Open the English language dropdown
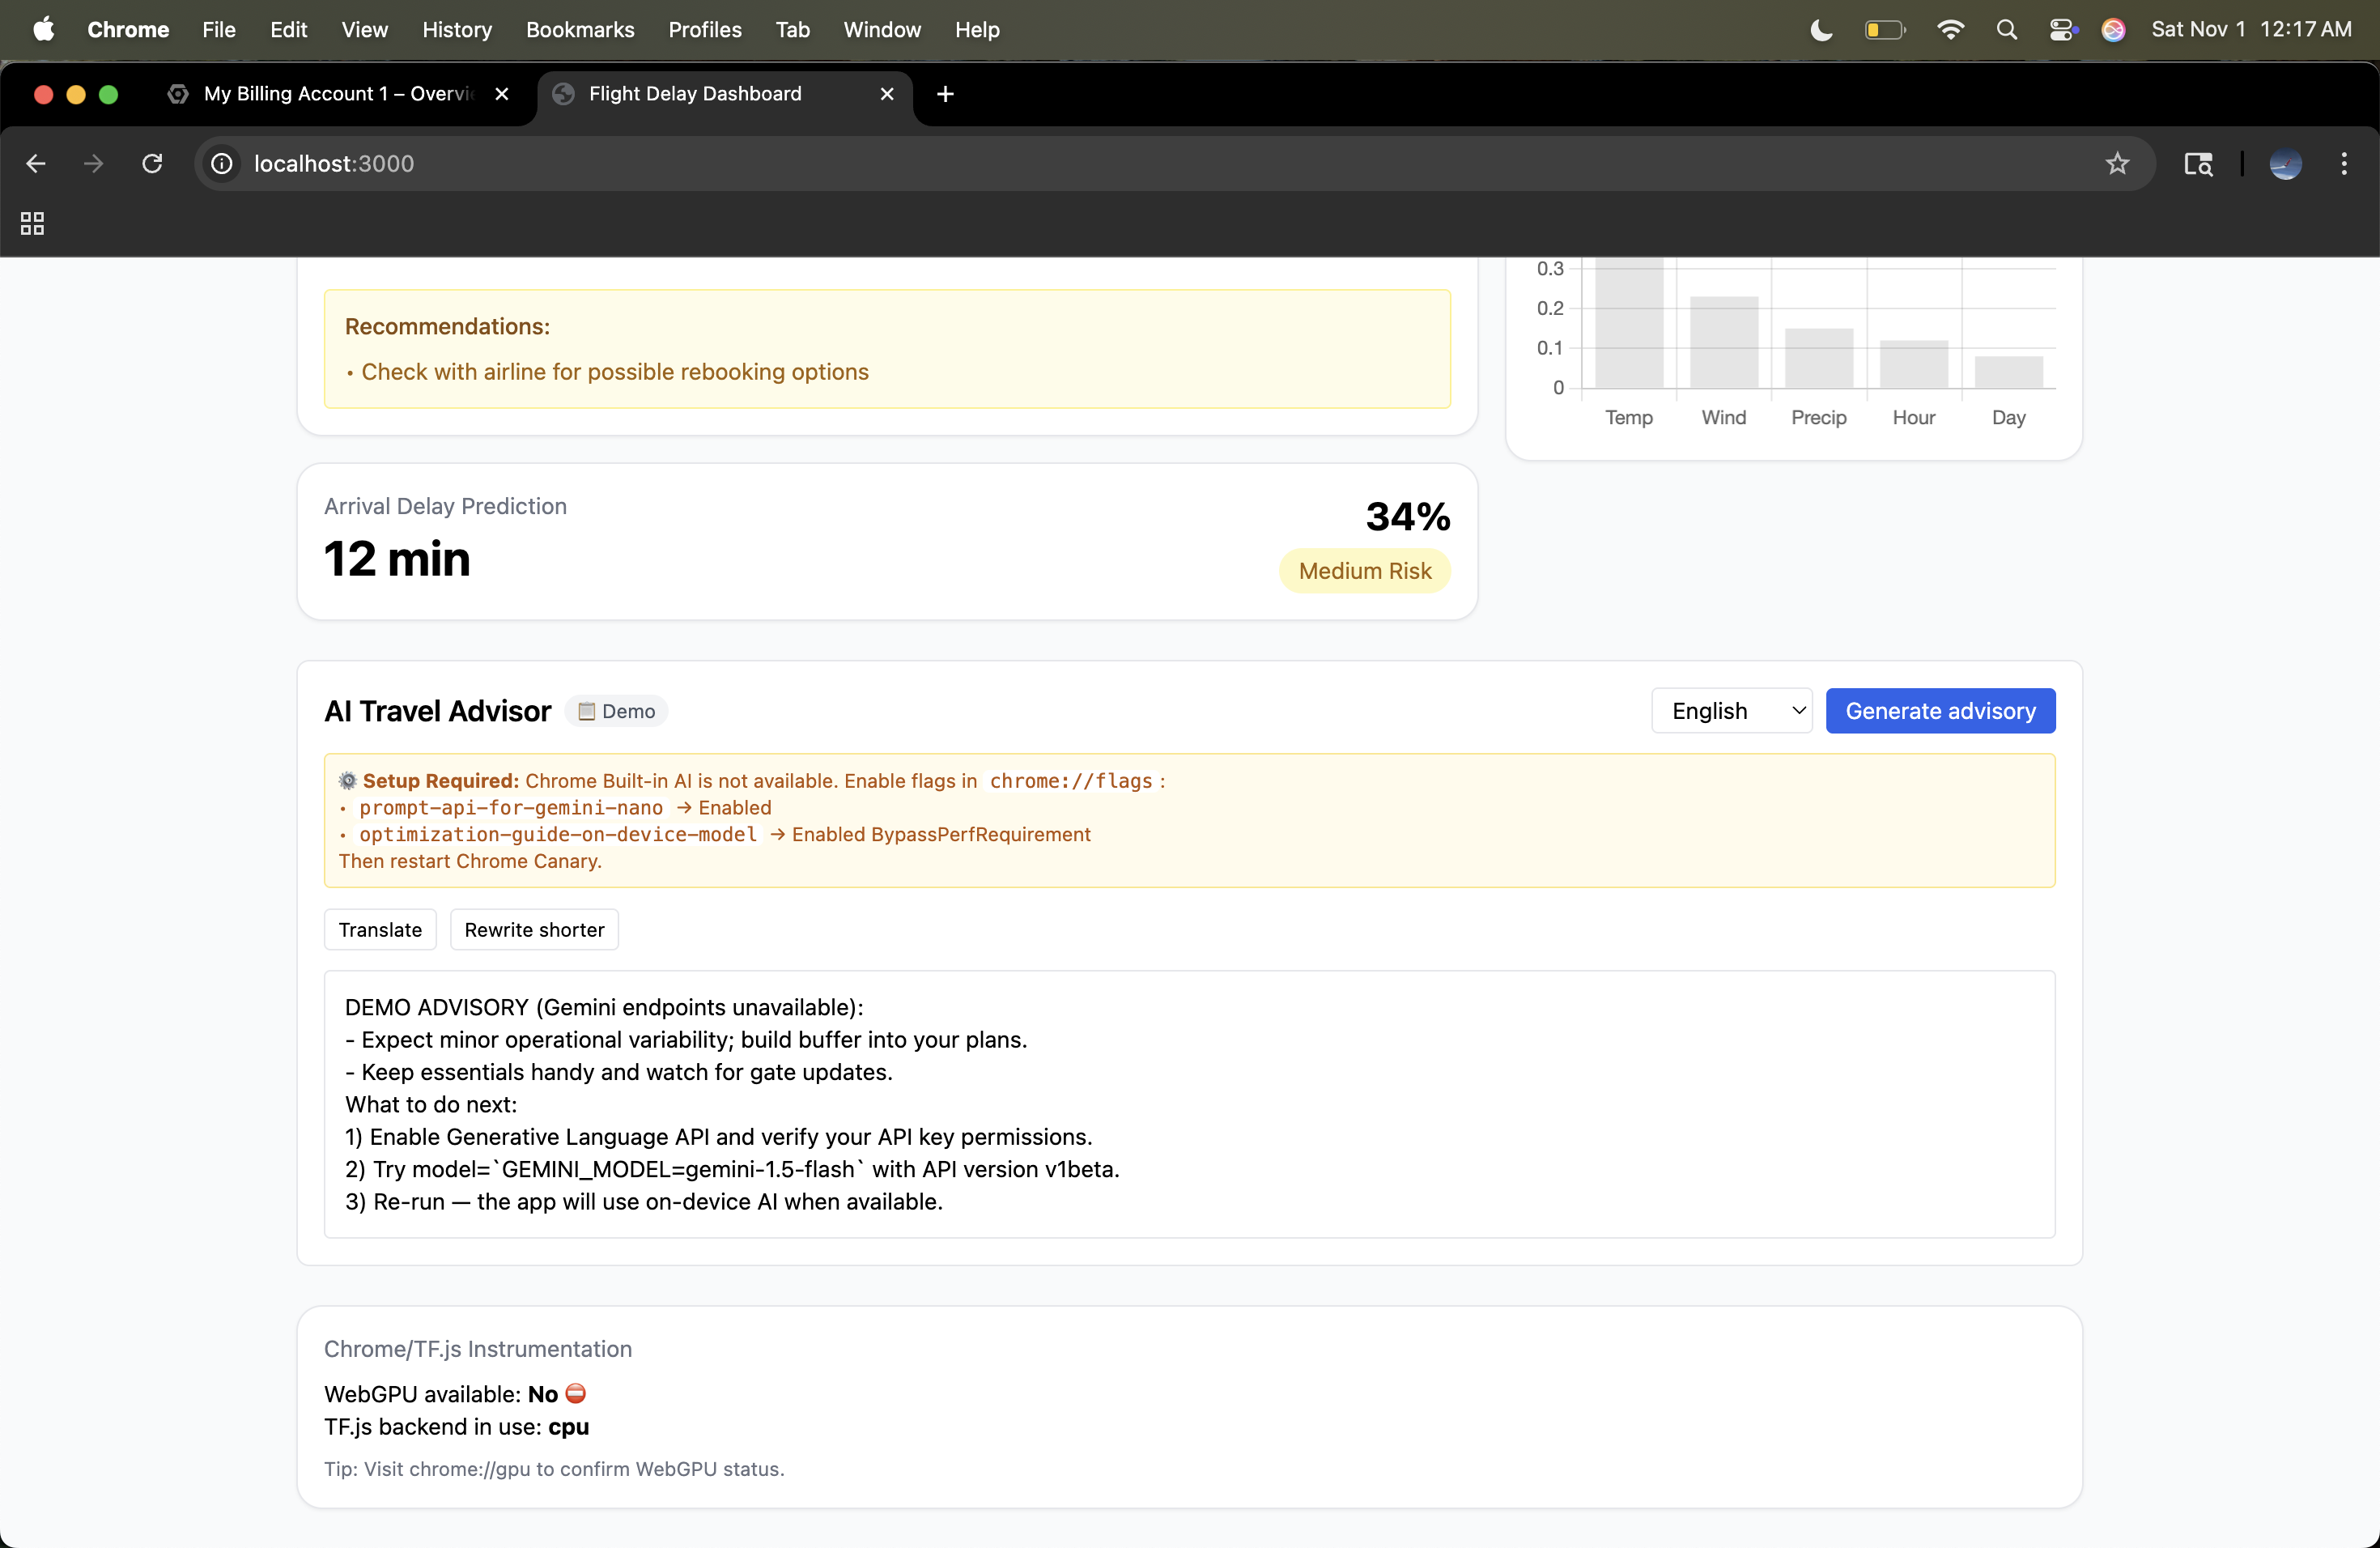The height and width of the screenshot is (1548, 2380). pos(1732,710)
